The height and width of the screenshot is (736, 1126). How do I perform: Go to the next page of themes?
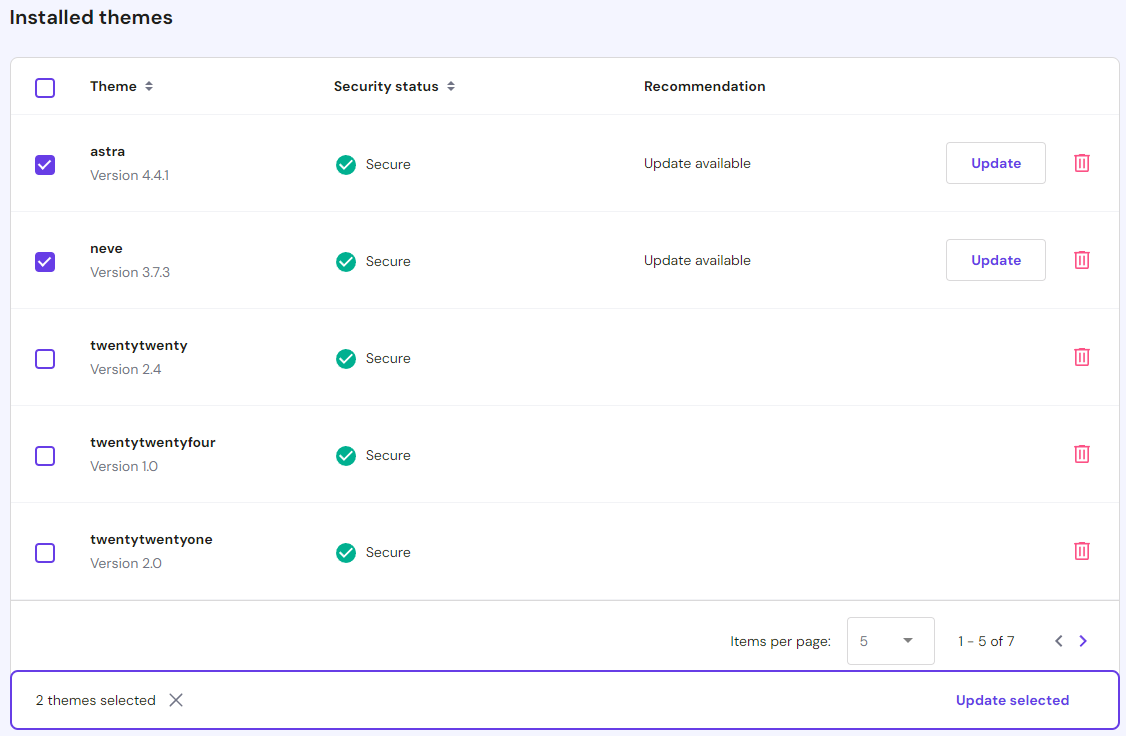[x=1082, y=641]
